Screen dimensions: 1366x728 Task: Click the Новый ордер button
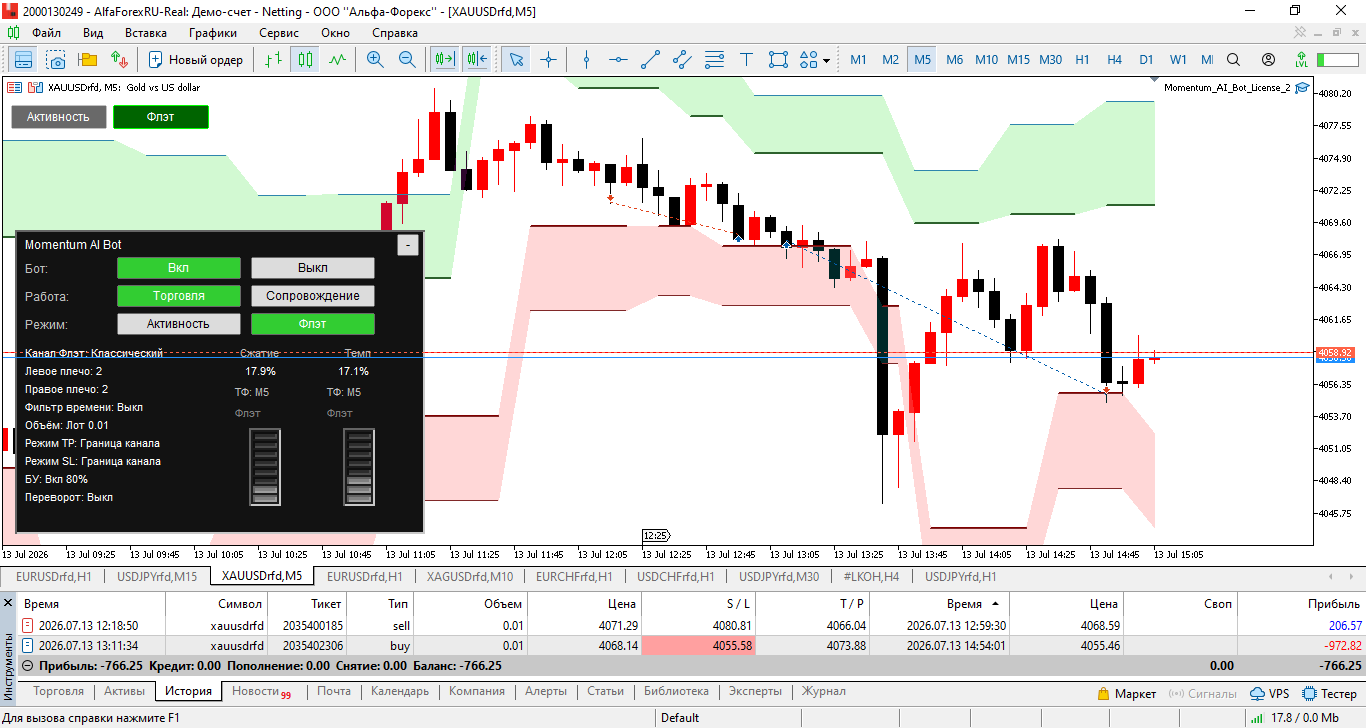[196, 60]
